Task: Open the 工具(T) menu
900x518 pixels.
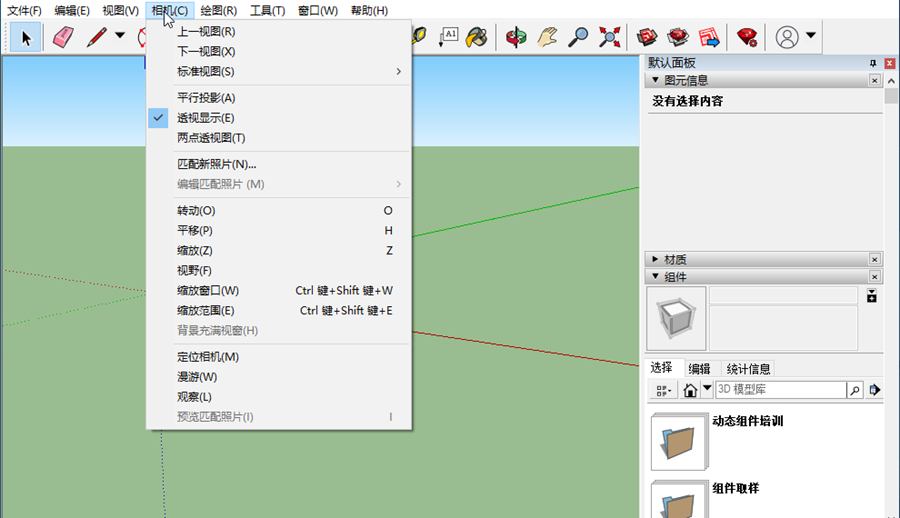Action: click(267, 10)
